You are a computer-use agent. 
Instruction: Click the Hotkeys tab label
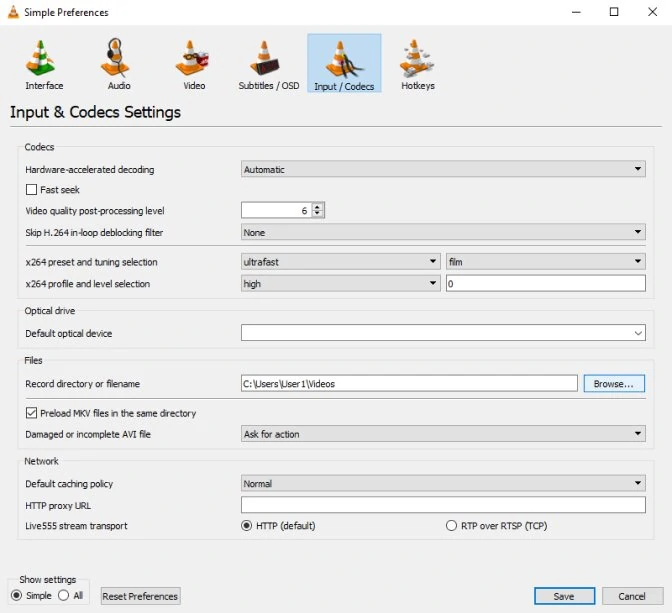(x=418, y=85)
